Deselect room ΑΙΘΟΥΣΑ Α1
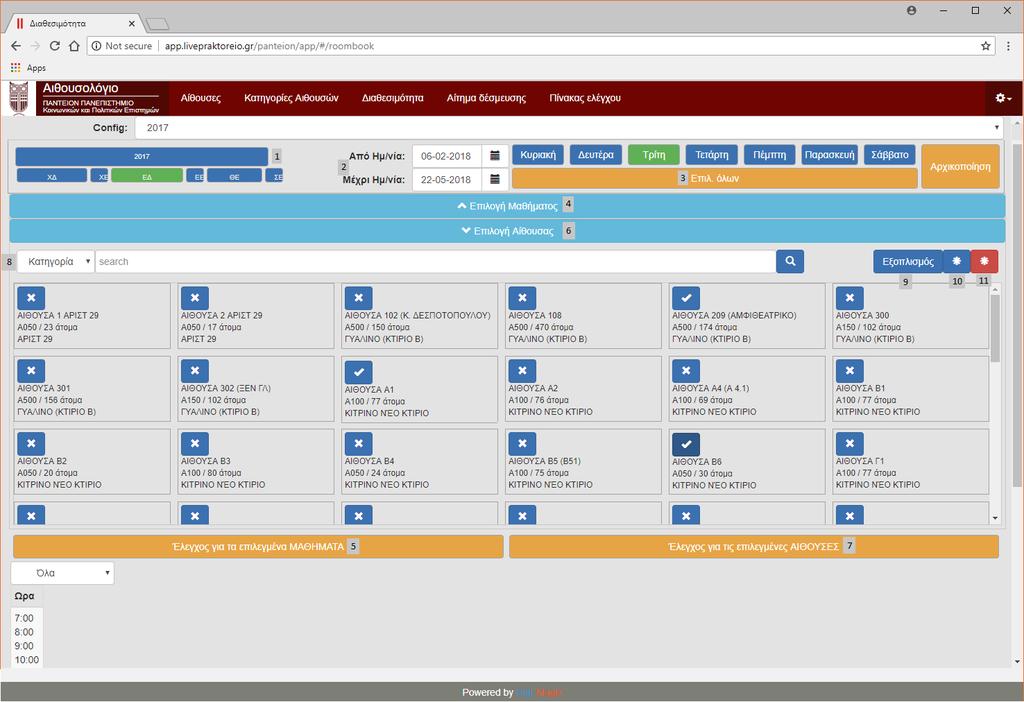The width and height of the screenshot is (1024, 702). click(x=359, y=372)
